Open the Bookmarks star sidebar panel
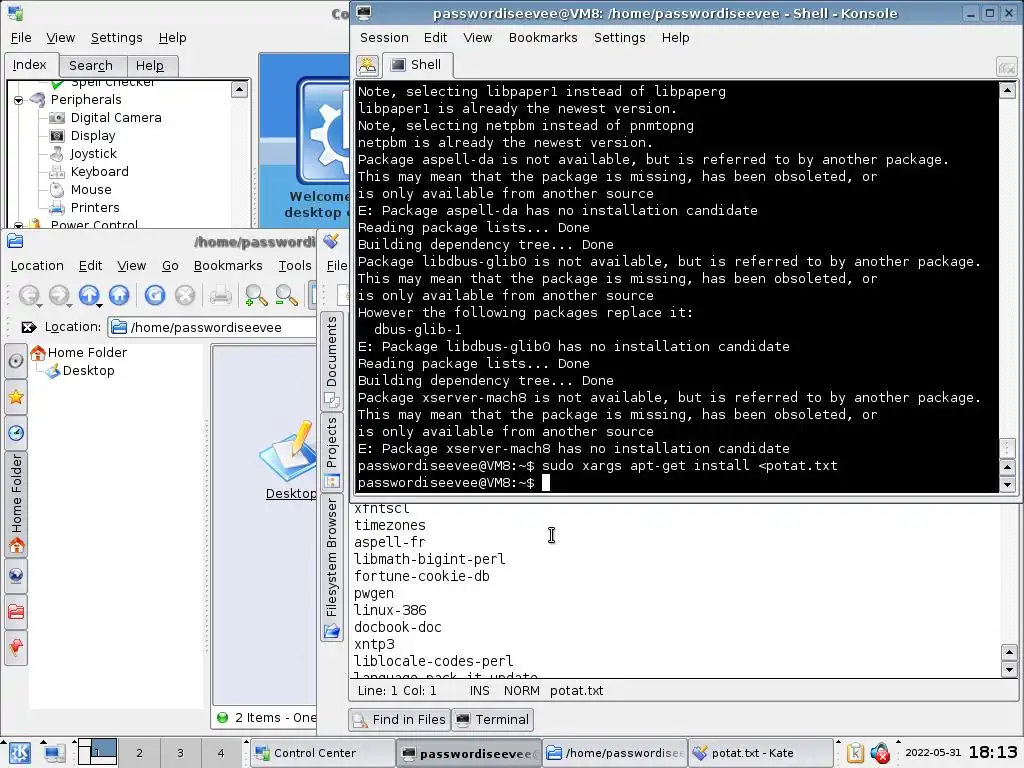The width and height of the screenshot is (1024, 768). [16, 396]
